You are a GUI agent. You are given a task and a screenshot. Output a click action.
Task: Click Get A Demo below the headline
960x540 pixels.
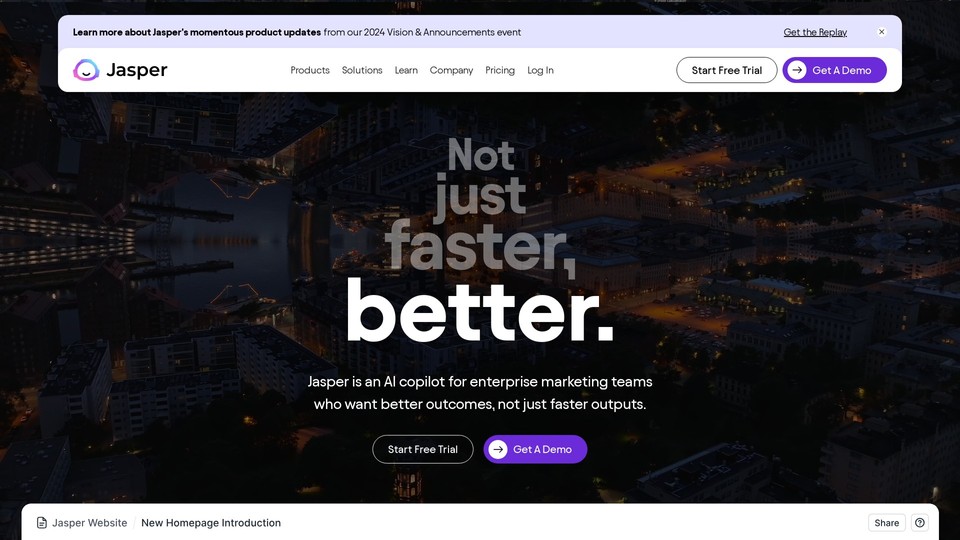pyautogui.click(x=535, y=449)
